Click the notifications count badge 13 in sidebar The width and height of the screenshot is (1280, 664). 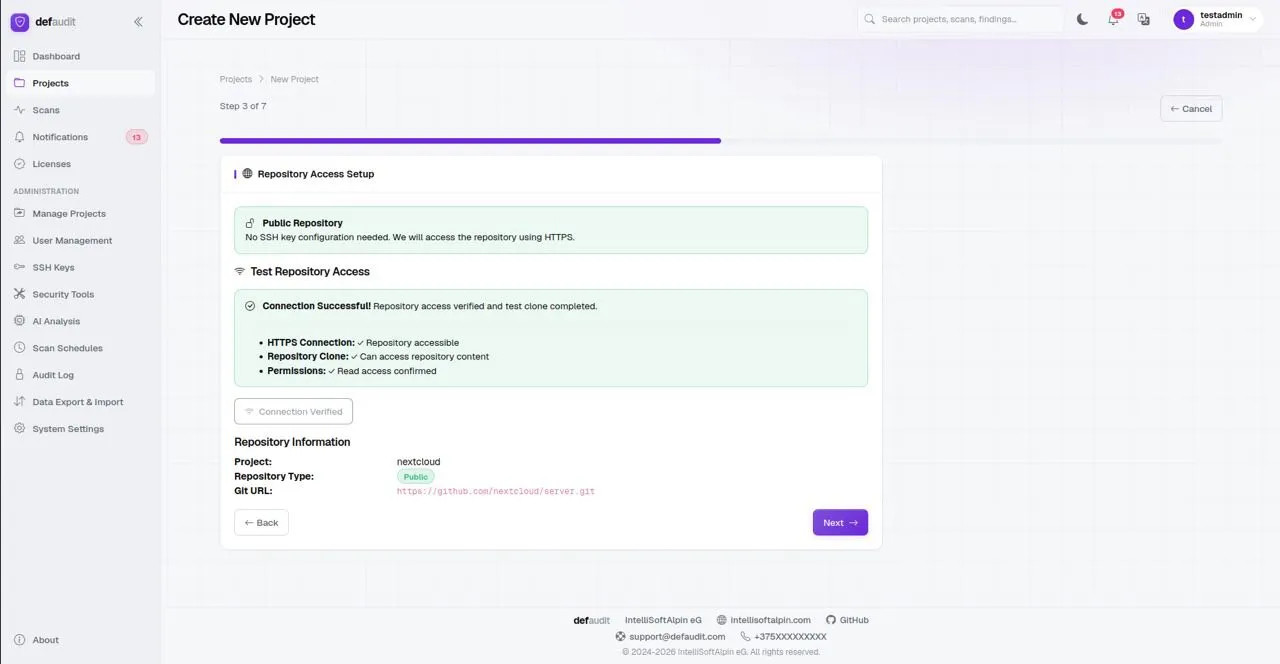137,137
